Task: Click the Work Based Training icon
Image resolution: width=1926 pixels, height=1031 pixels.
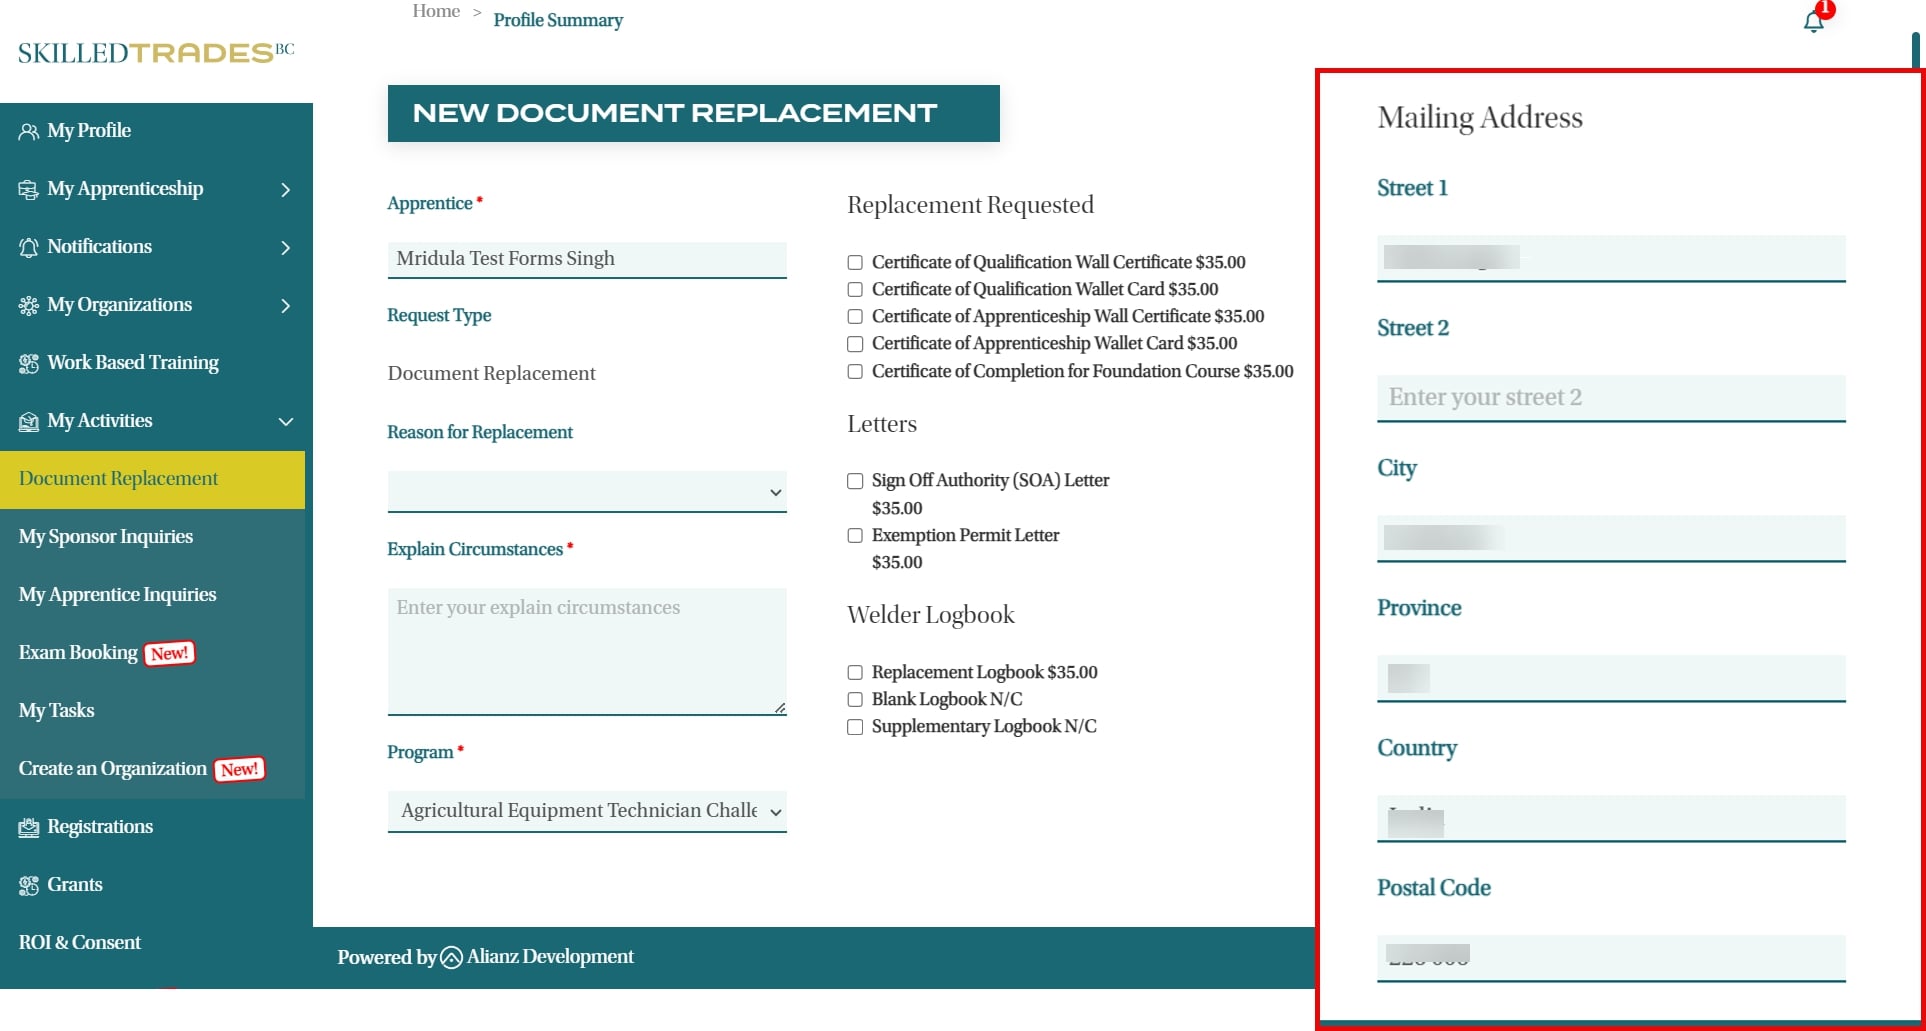Action: point(29,363)
